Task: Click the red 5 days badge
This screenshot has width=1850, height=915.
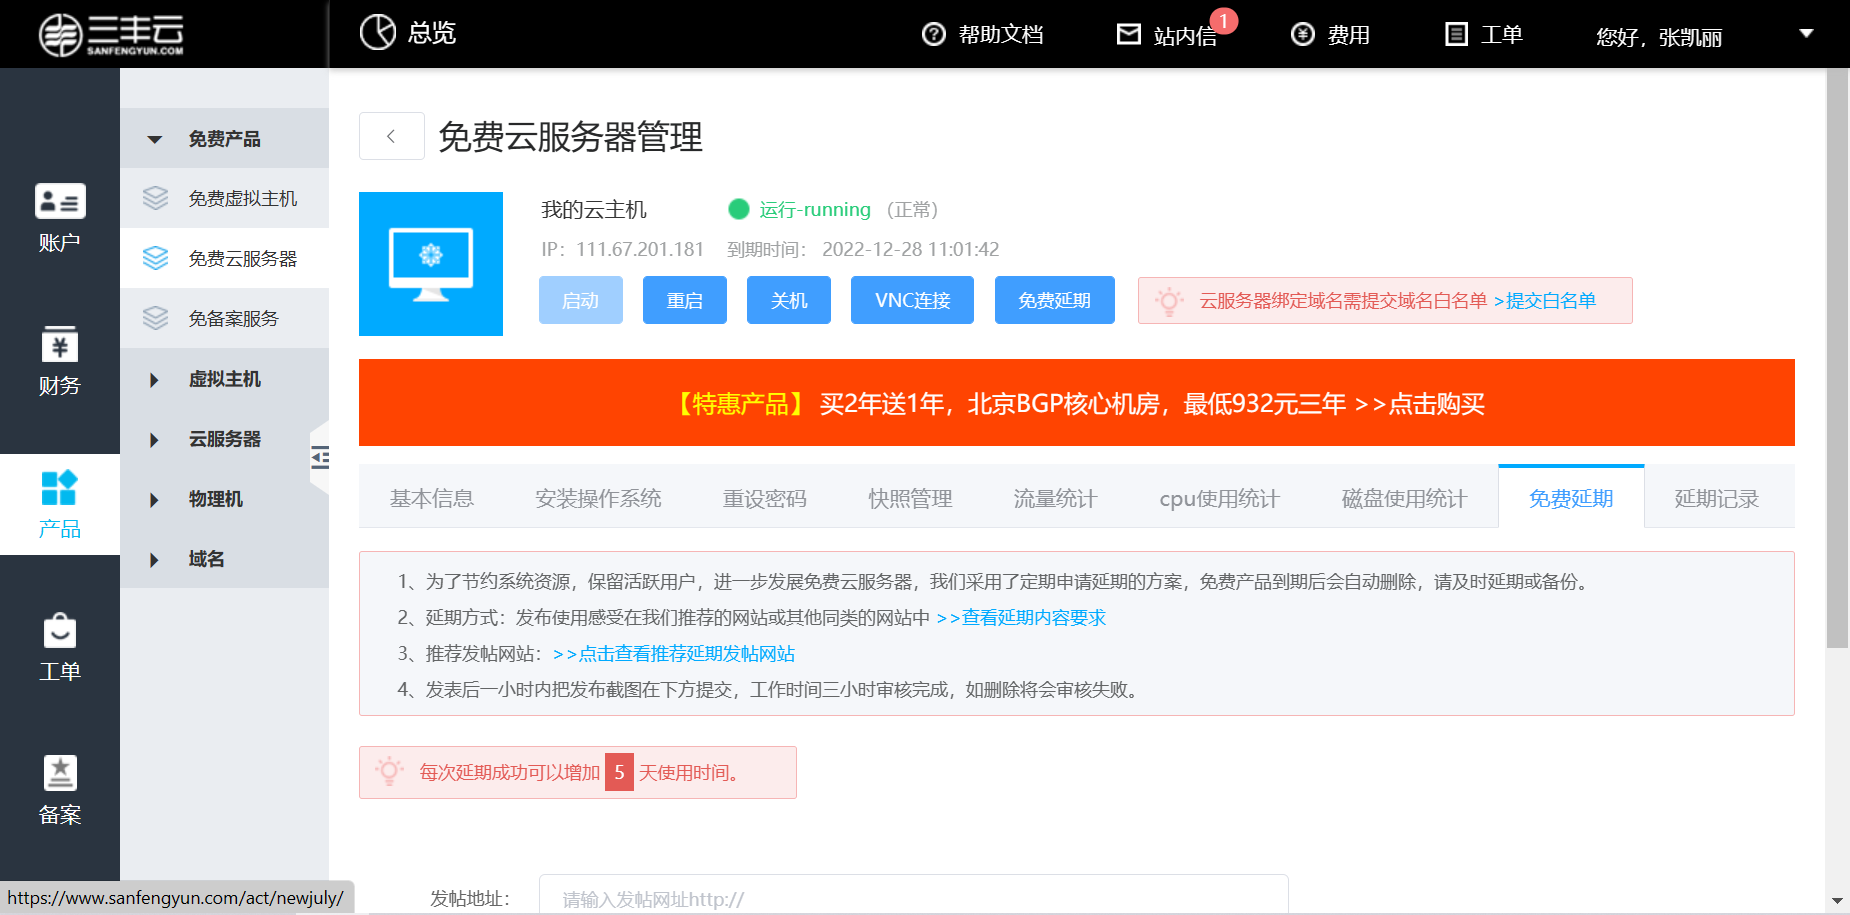Action: [619, 772]
